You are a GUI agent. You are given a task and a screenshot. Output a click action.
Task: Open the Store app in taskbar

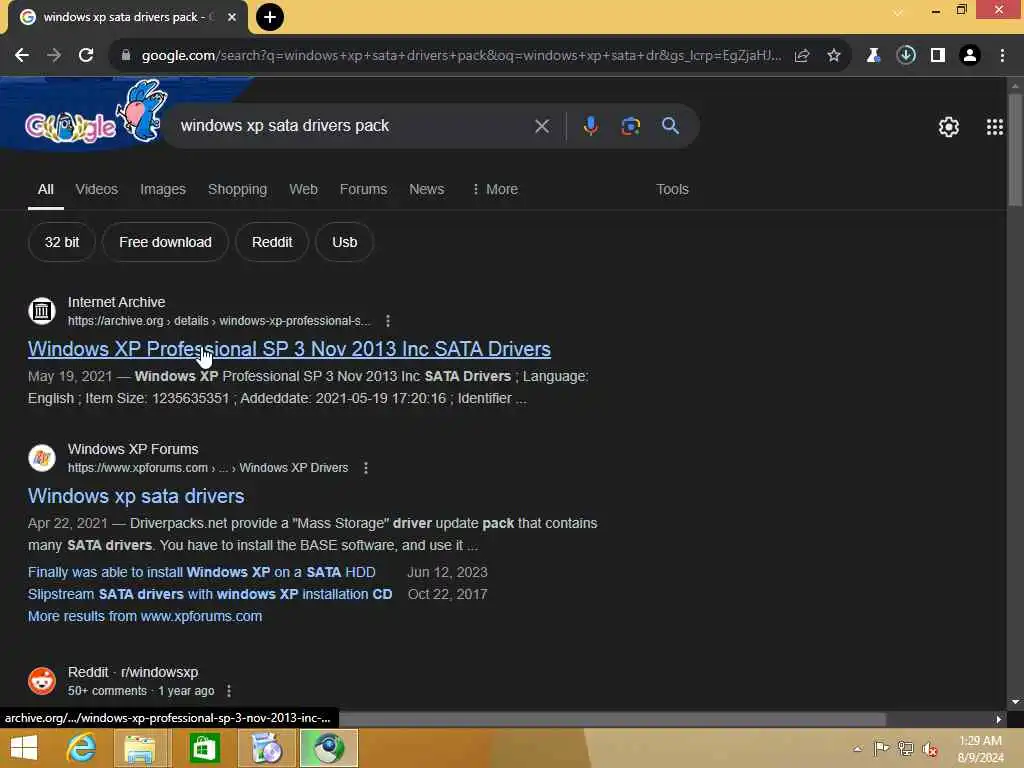click(x=204, y=748)
